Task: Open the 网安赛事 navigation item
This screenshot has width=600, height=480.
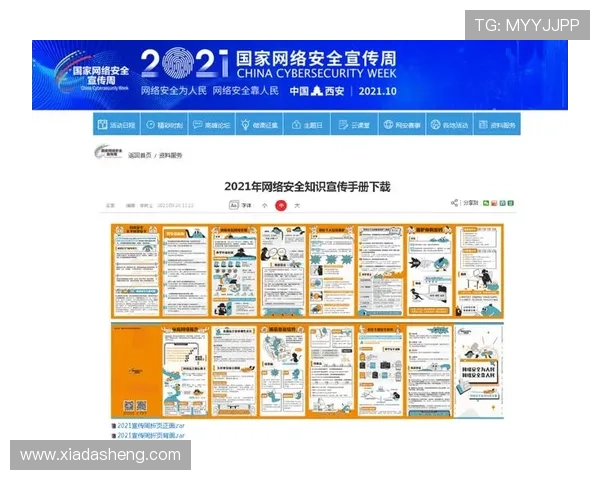Action: click(x=402, y=124)
